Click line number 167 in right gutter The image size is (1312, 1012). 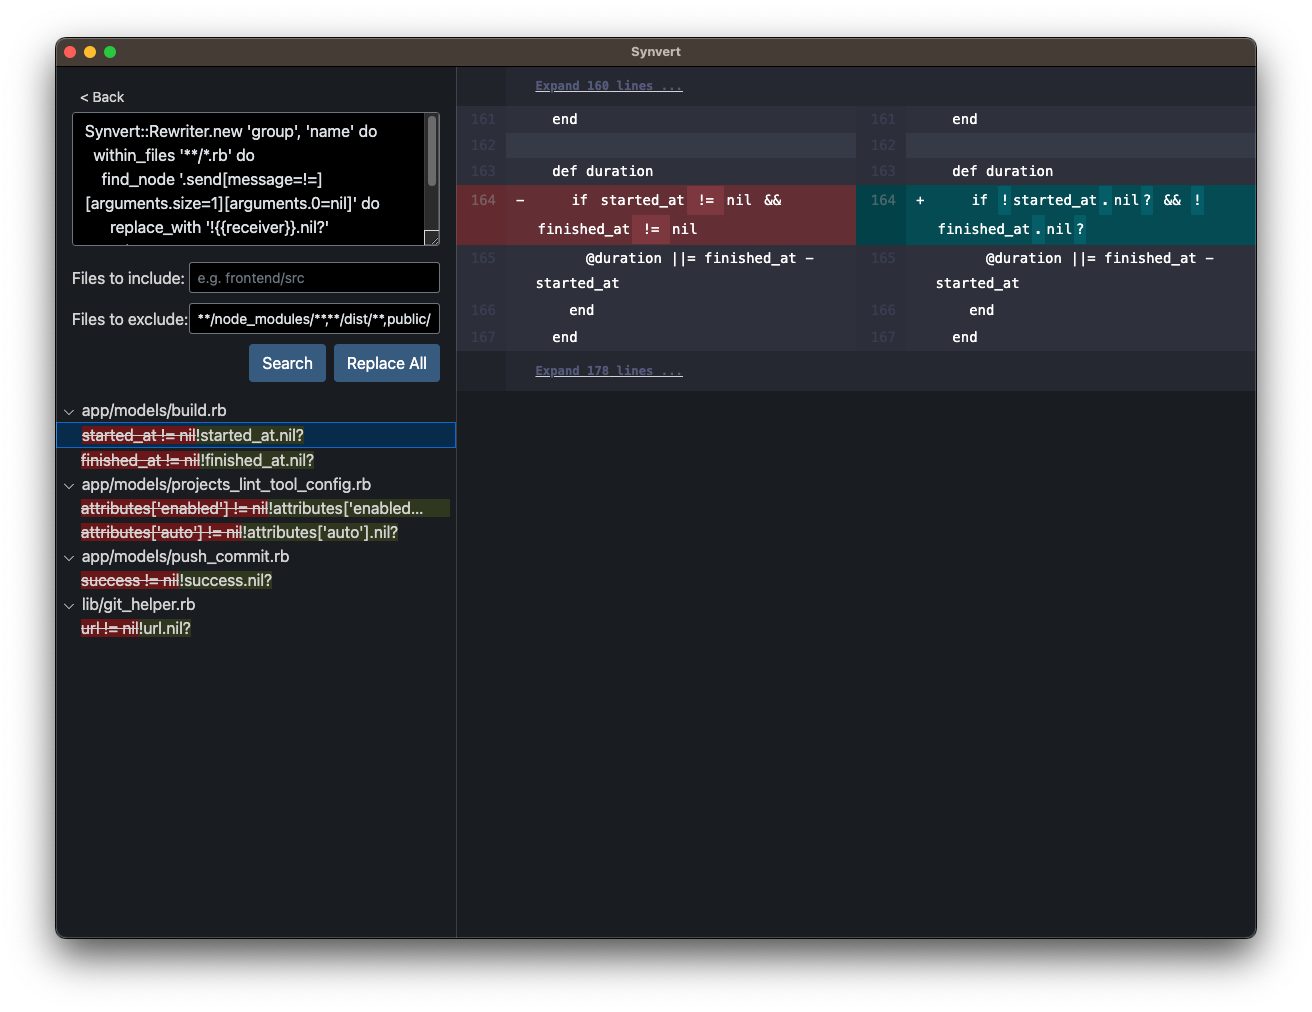pyautogui.click(x=883, y=337)
